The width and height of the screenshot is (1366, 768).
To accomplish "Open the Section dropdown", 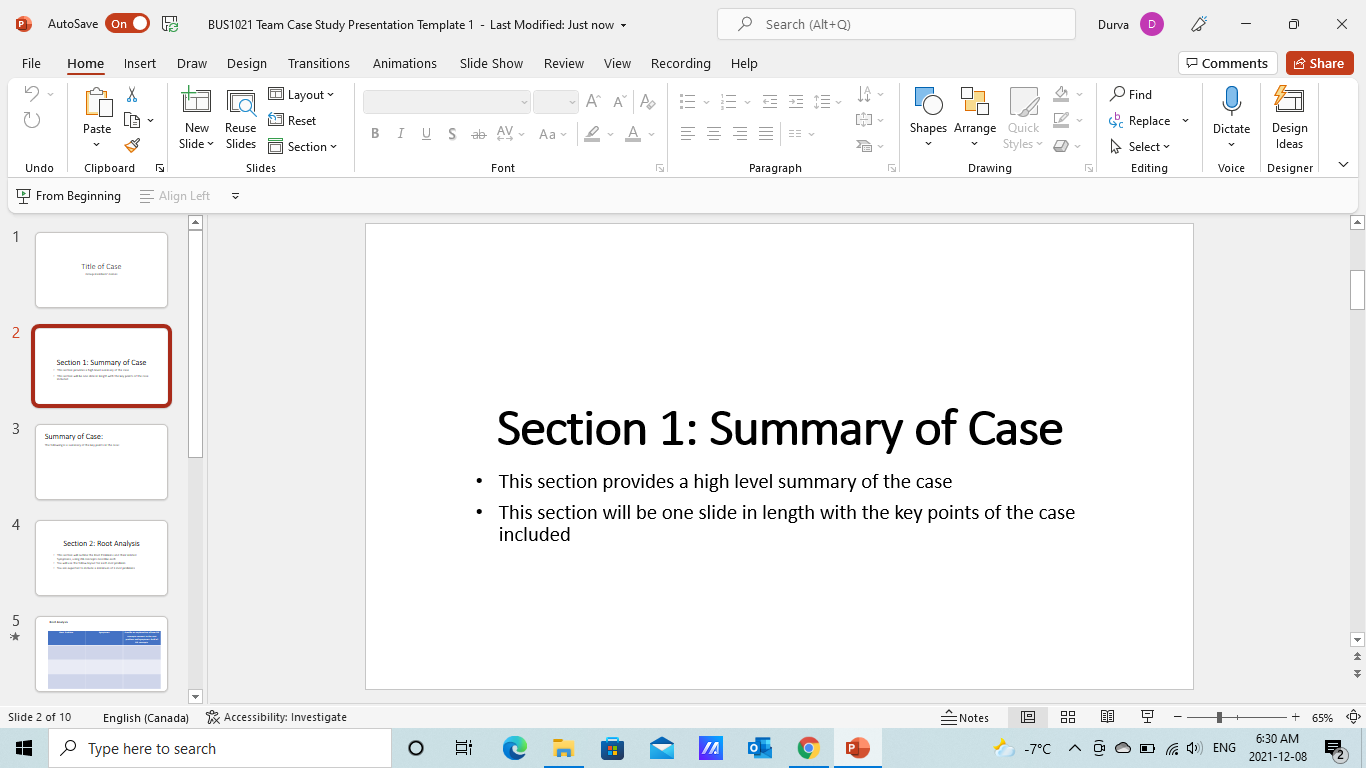I will pos(303,146).
